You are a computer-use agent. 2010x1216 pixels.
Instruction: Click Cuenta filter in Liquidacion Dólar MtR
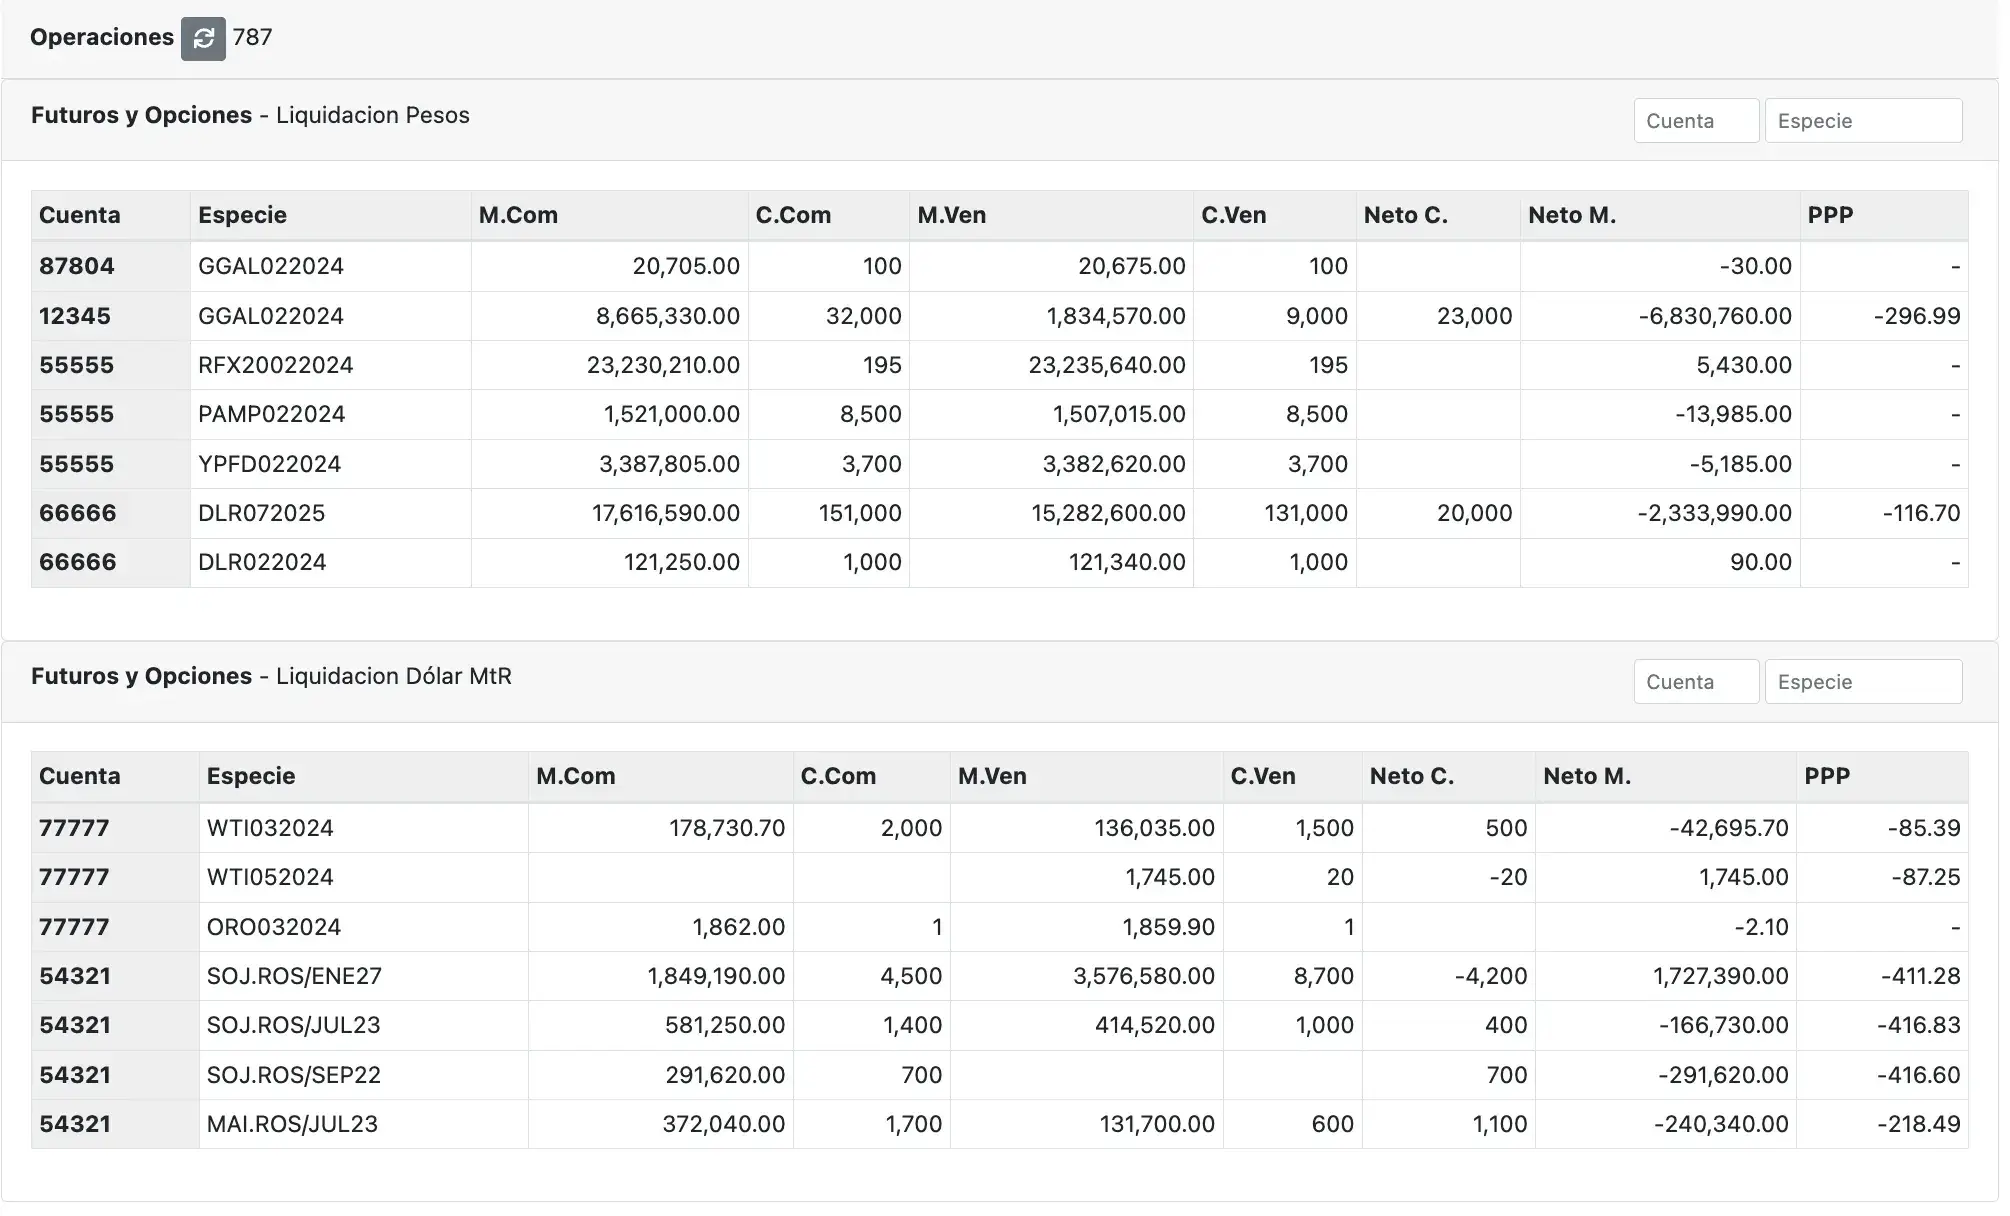1695,682
